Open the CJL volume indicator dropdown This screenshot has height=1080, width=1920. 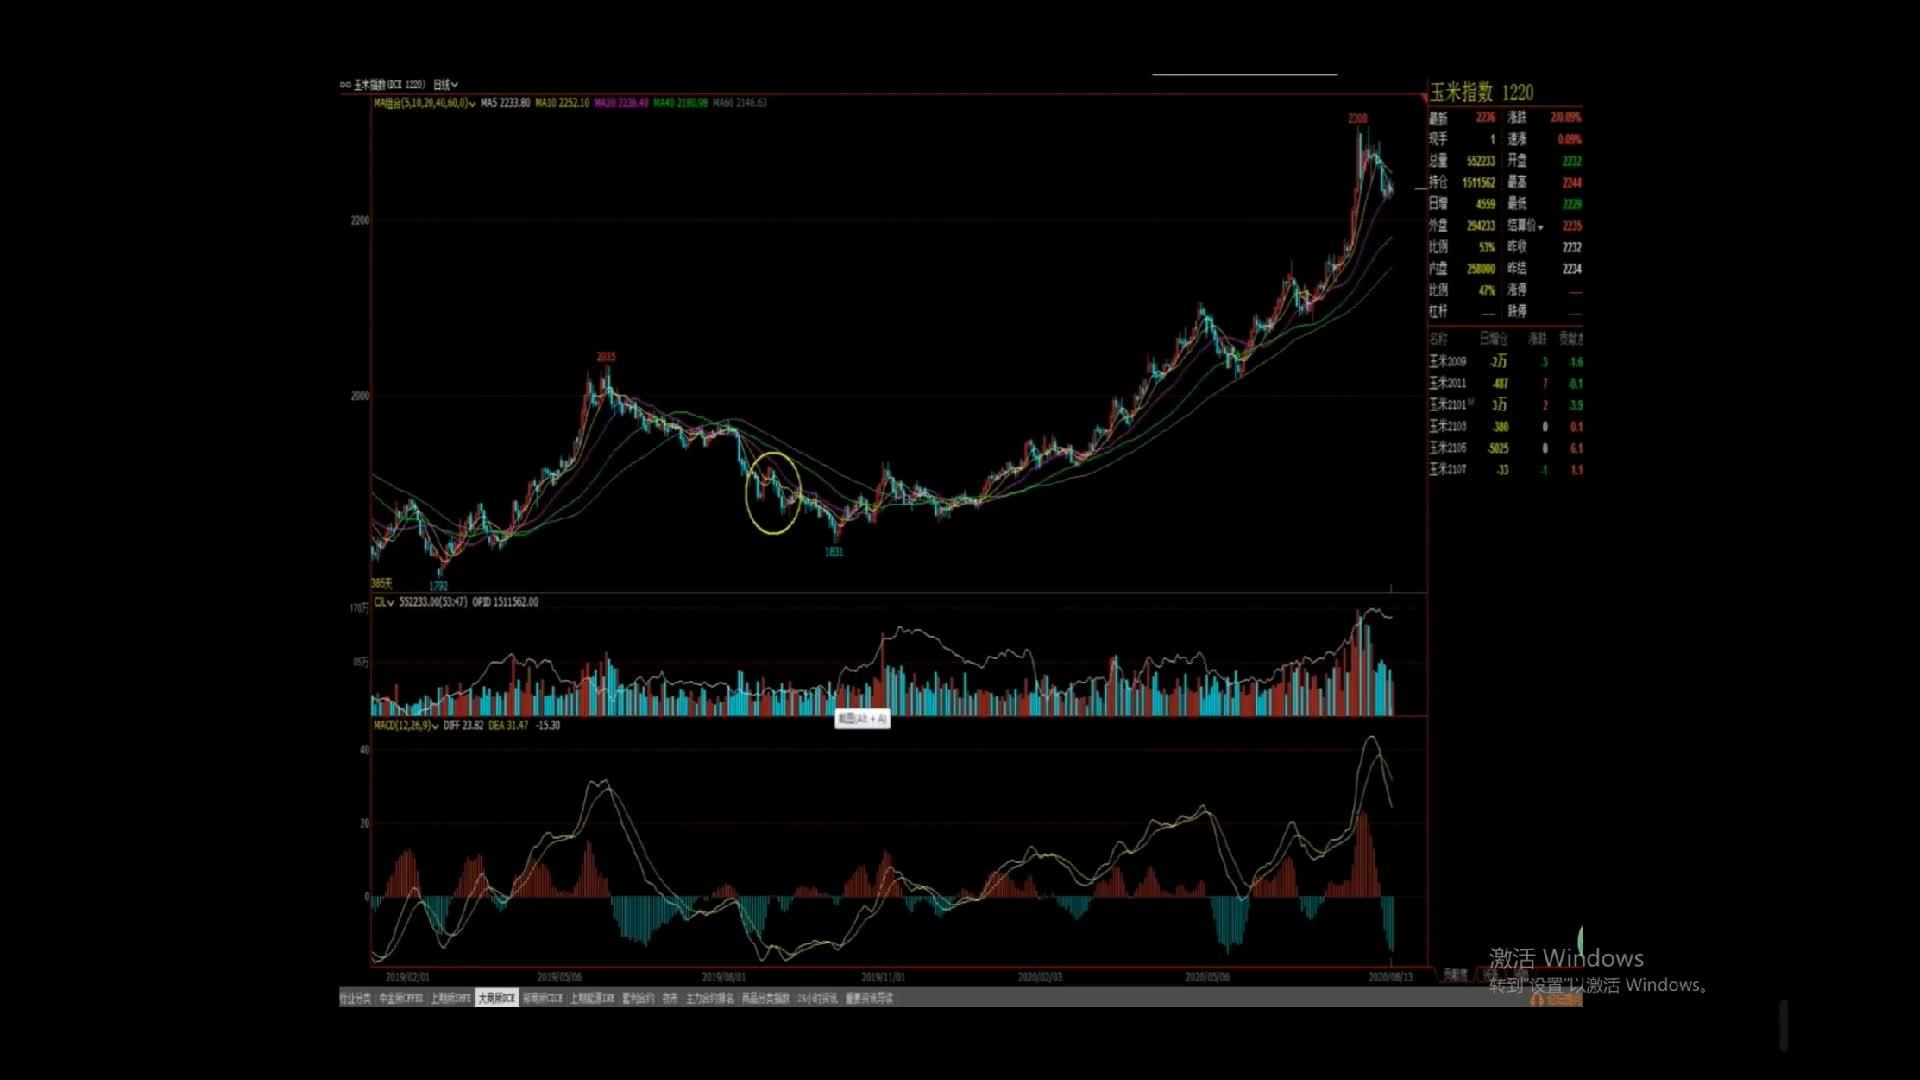point(384,603)
